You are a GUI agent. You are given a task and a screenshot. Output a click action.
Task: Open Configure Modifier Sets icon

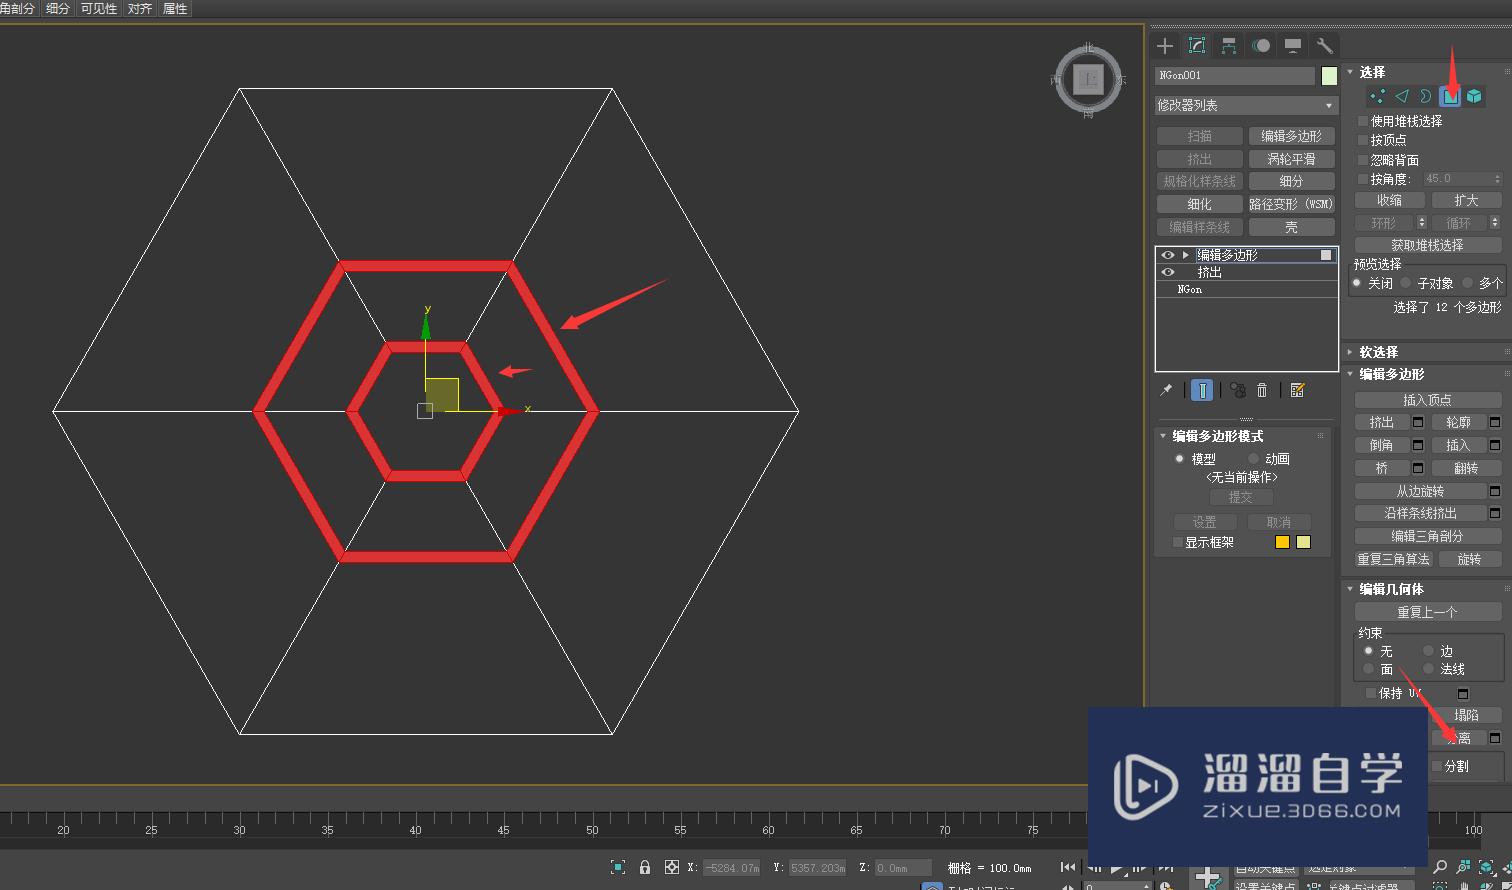pyautogui.click(x=1297, y=390)
